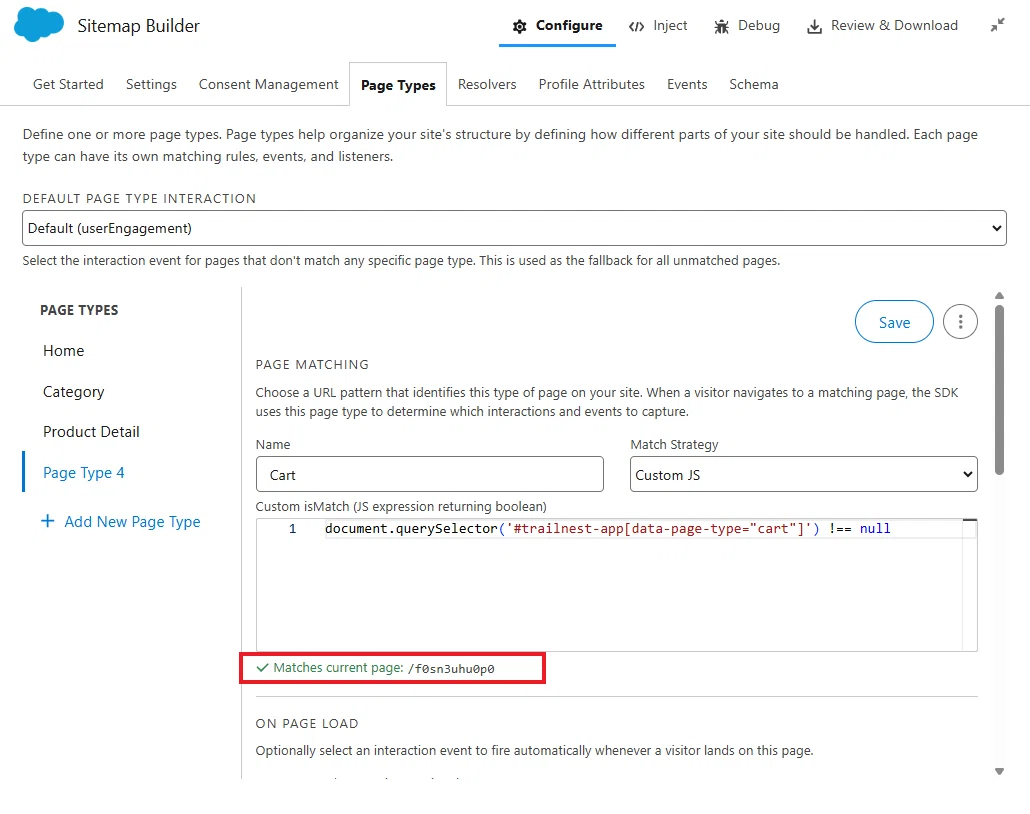Click the plus icon beside Add New Page Type
1030x814 pixels.
click(47, 521)
